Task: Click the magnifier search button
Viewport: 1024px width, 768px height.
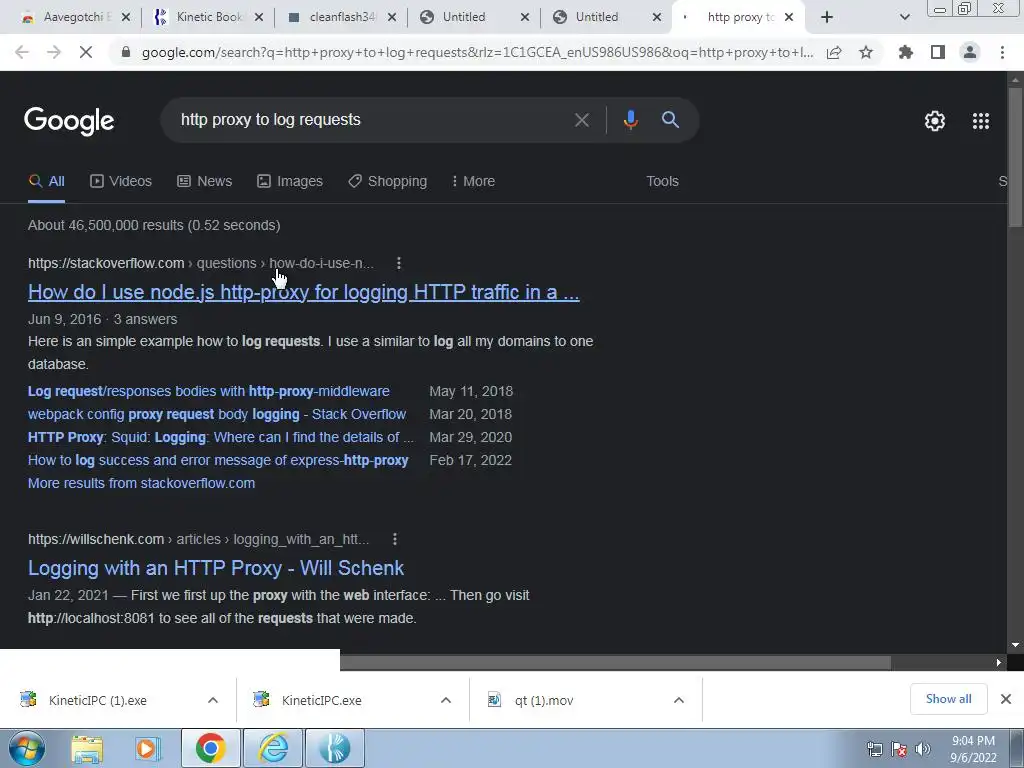Action: pyautogui.click(x=671, y=120)
